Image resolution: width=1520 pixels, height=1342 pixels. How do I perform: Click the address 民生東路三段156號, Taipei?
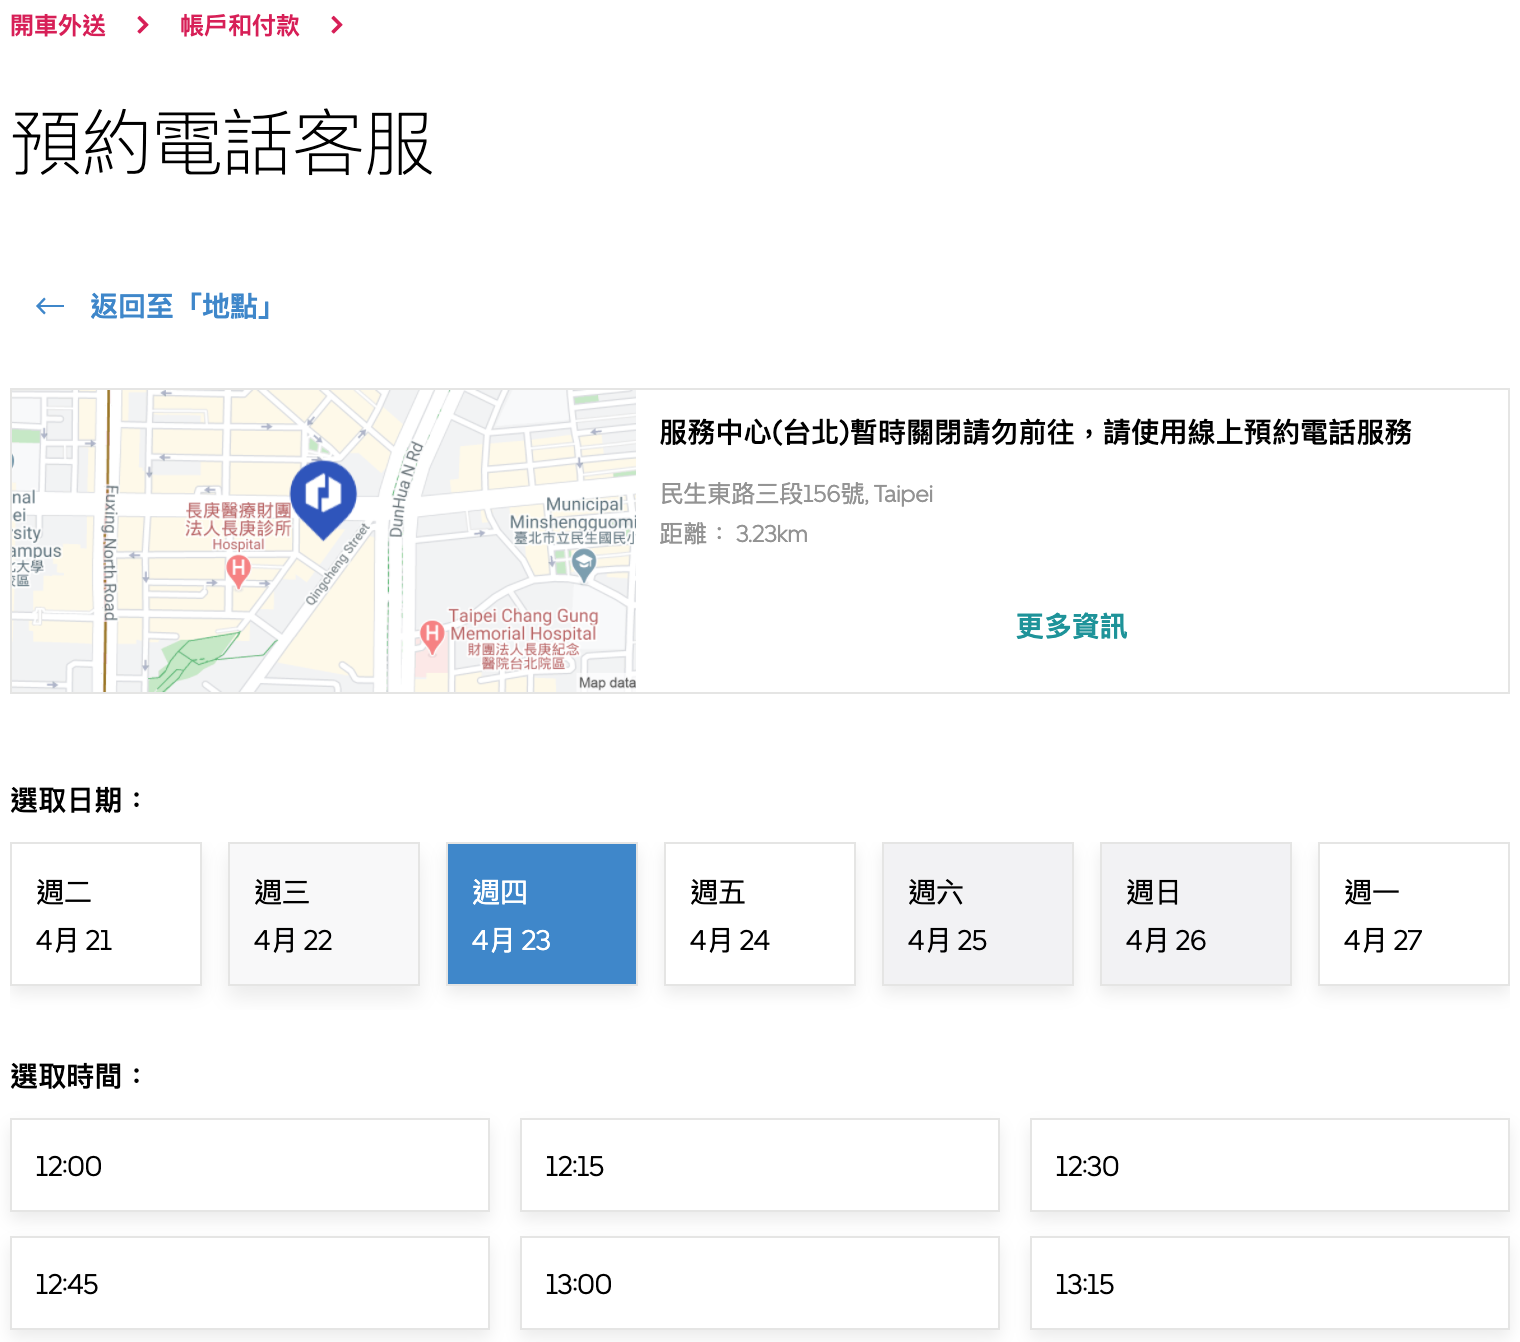tap(796, 494)
